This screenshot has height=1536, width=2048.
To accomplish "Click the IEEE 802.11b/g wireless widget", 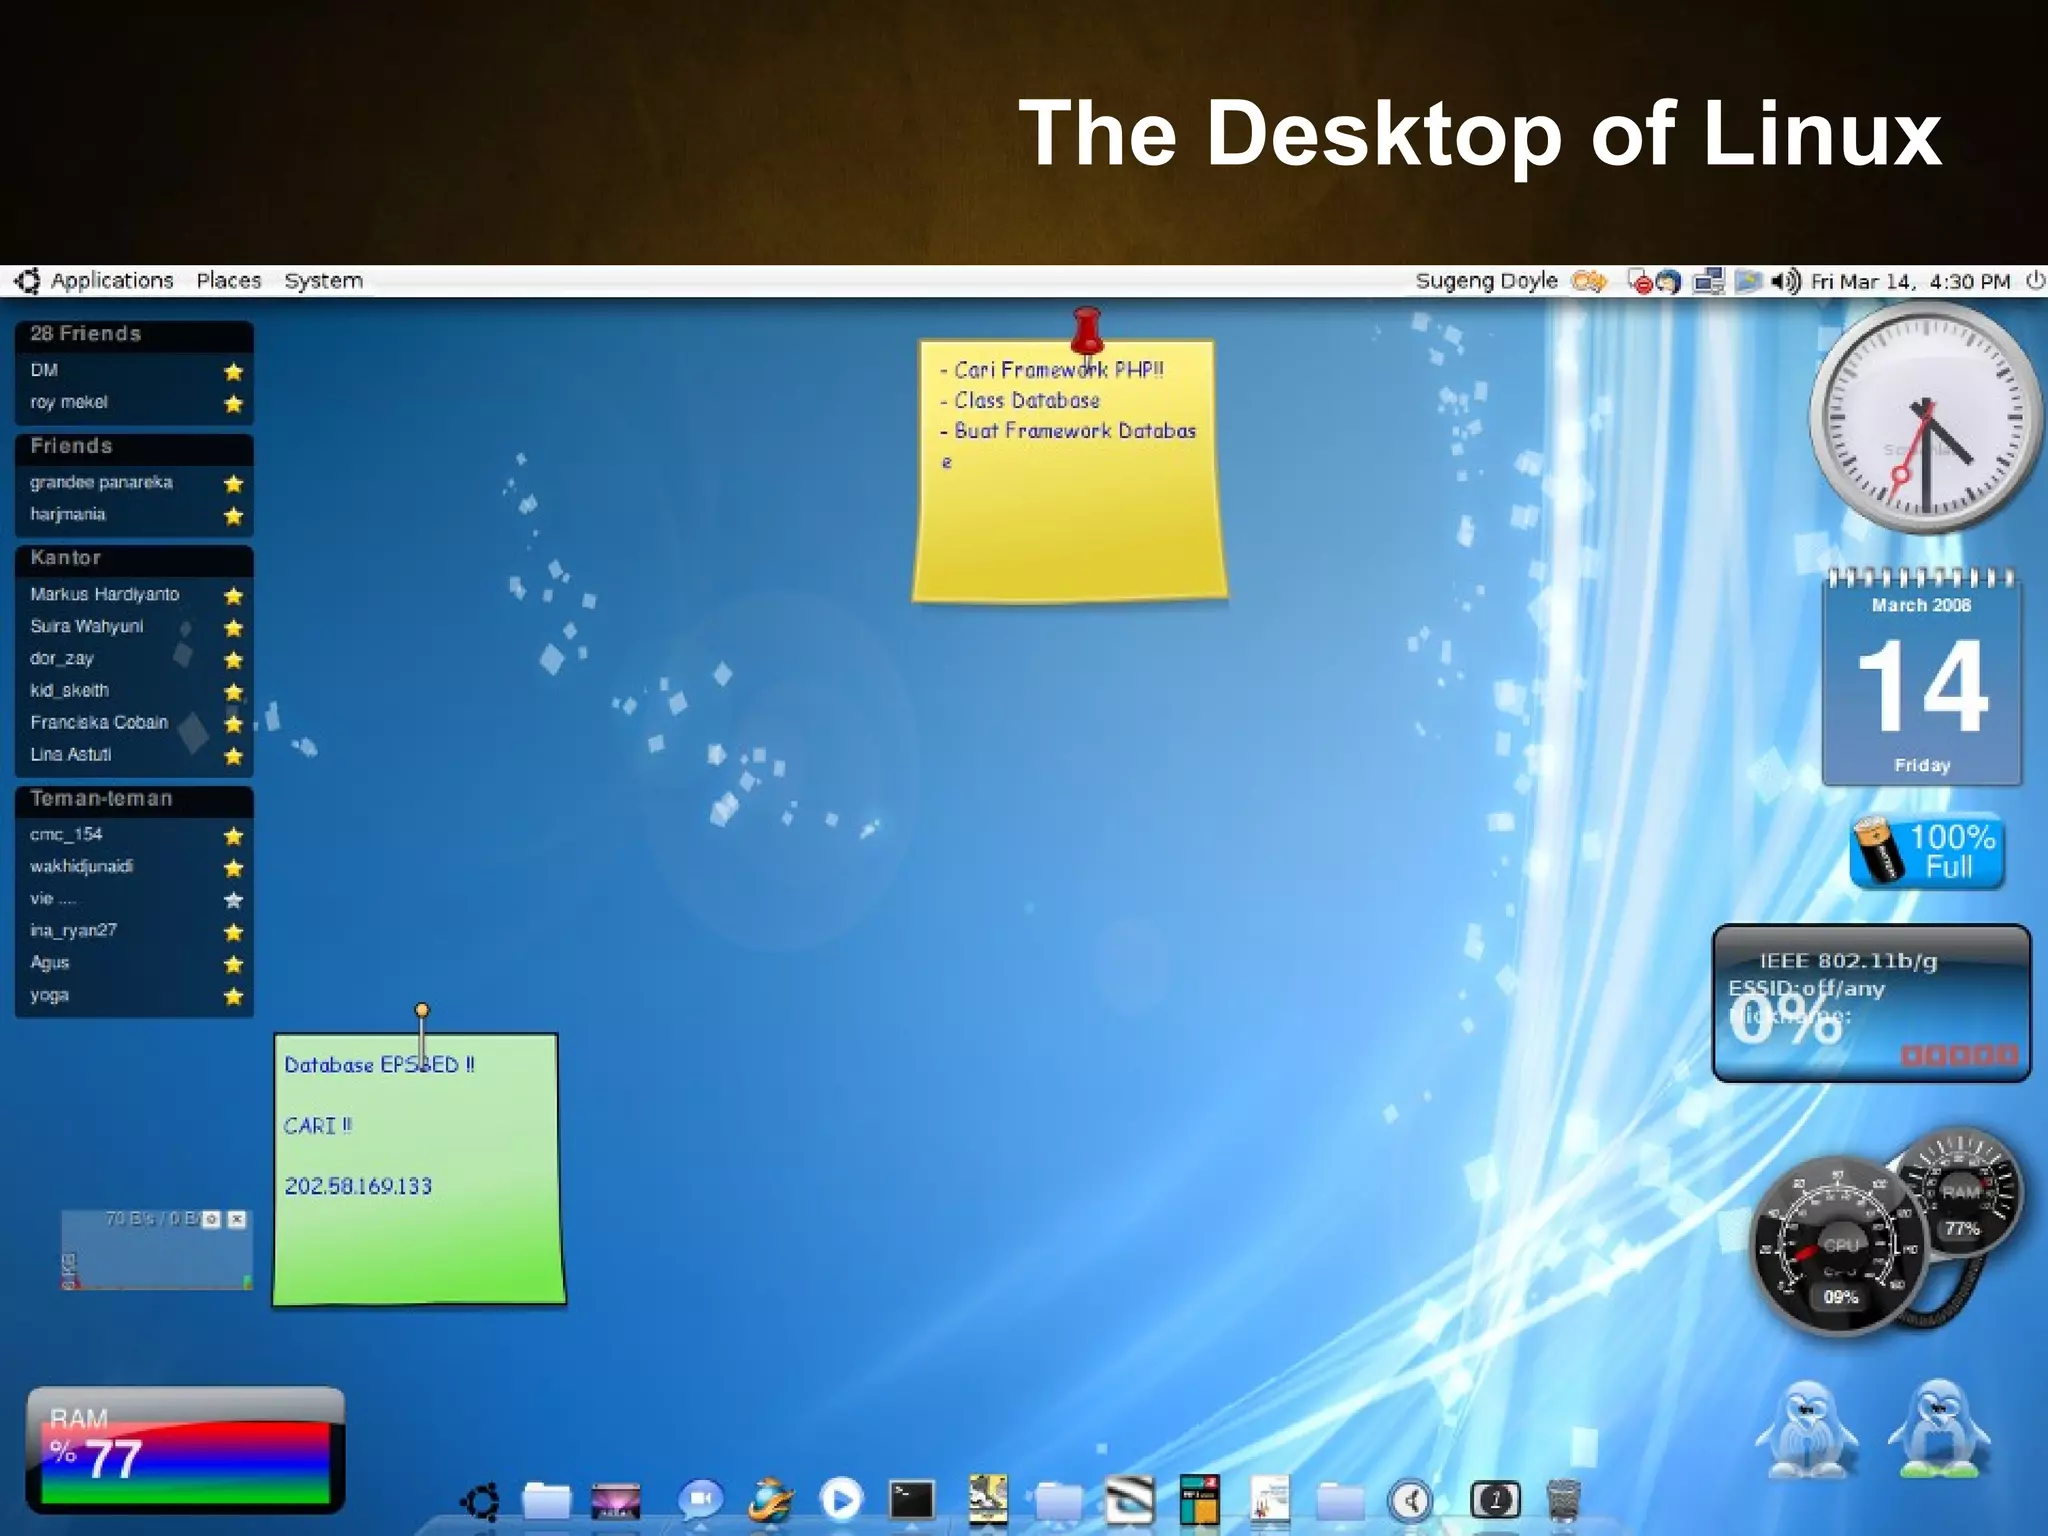I will click(1871, 1003).
